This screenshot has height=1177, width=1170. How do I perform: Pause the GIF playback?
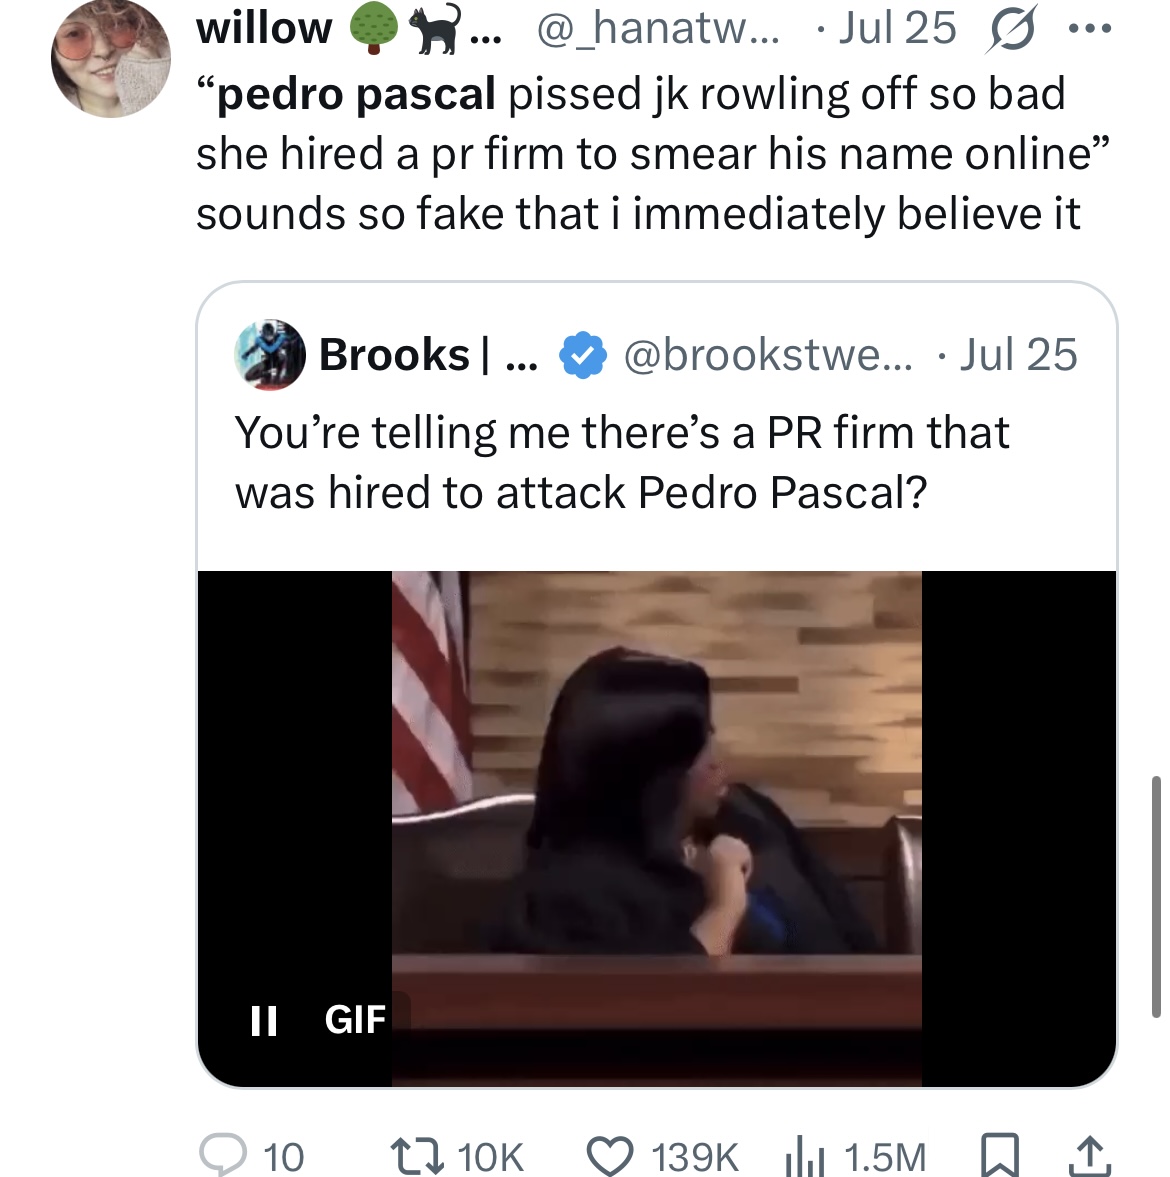tap(263, 1020)
